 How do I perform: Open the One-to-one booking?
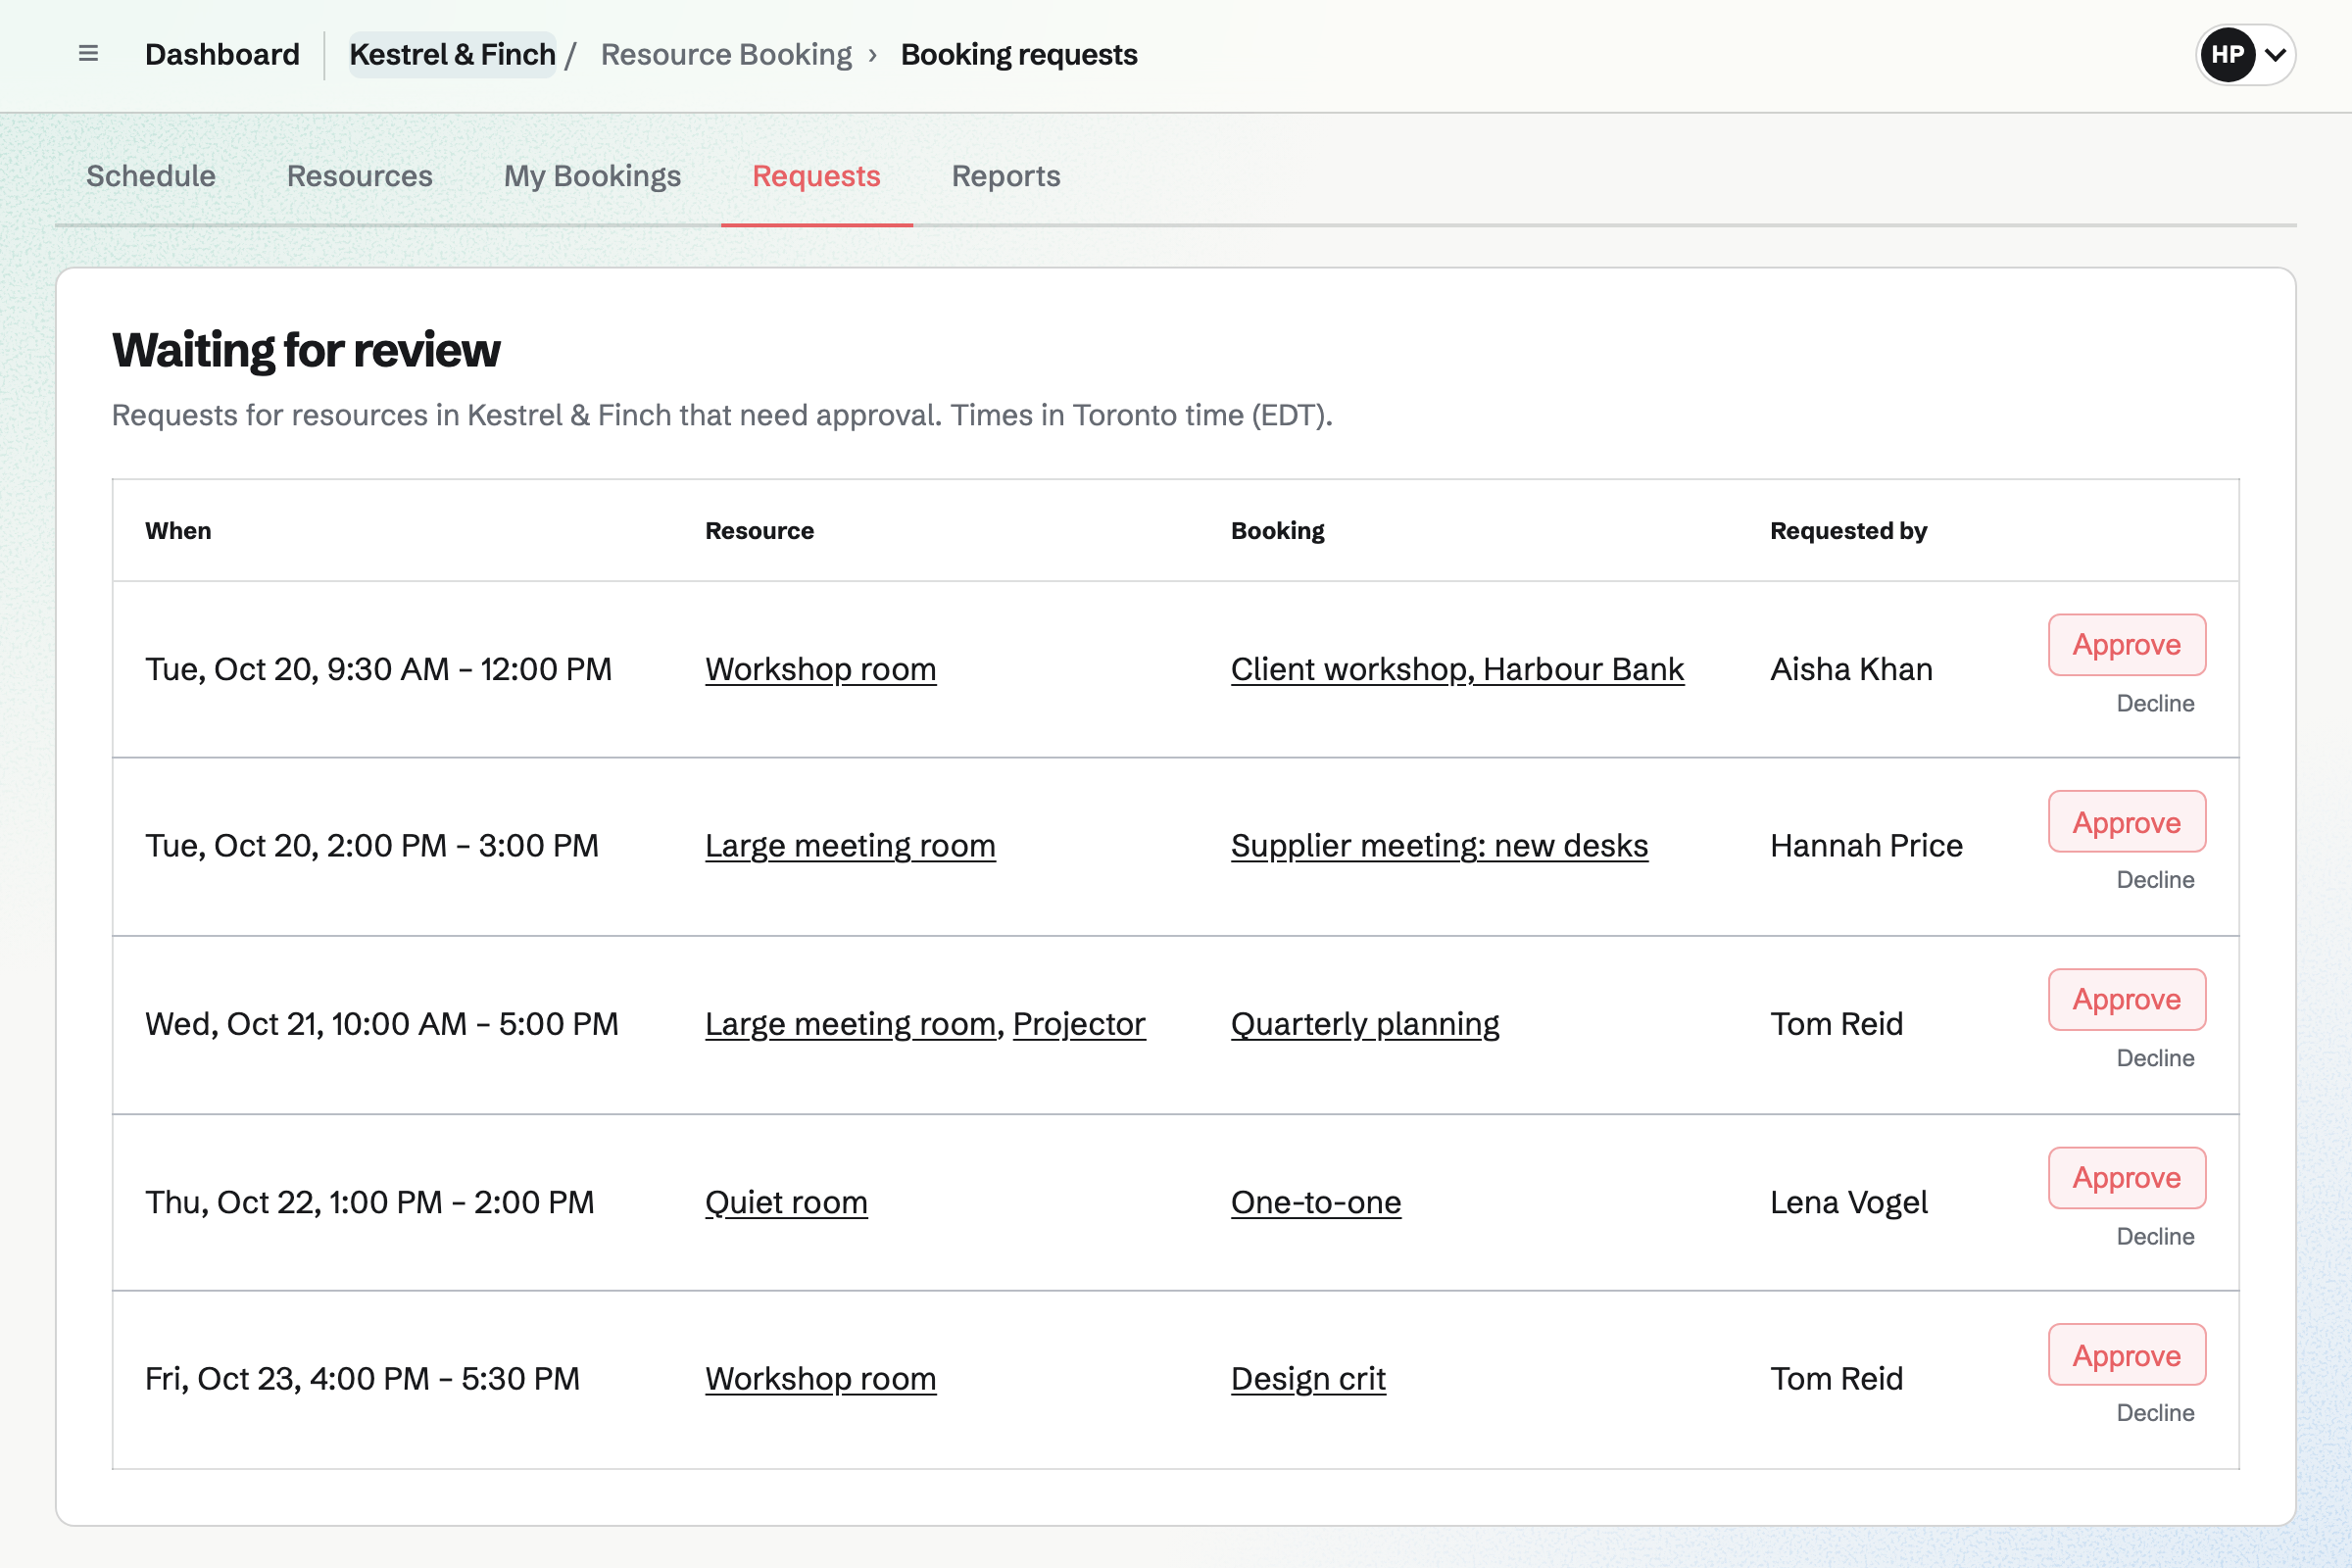pyautogui.click(x=1316, y=1202)
